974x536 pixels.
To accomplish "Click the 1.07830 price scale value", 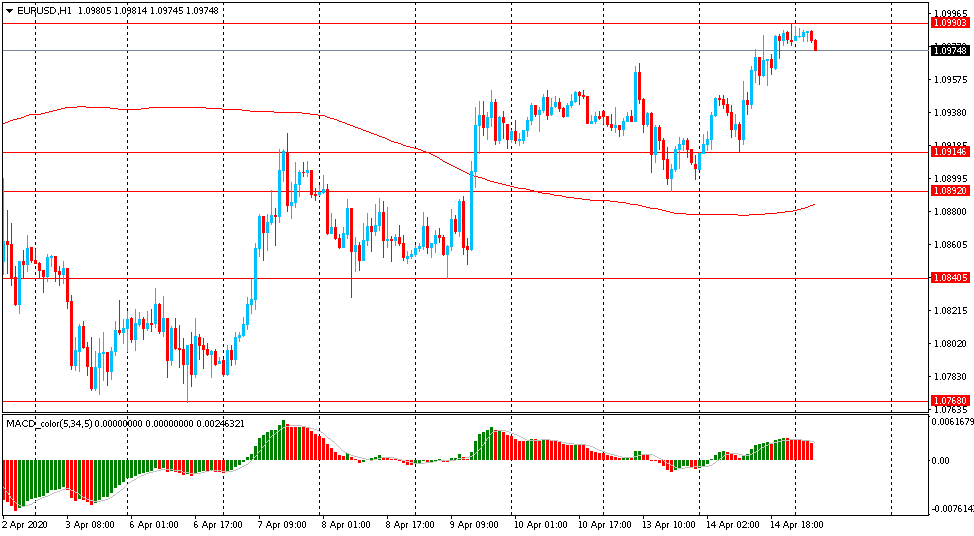I will click(x=950, y=376).
